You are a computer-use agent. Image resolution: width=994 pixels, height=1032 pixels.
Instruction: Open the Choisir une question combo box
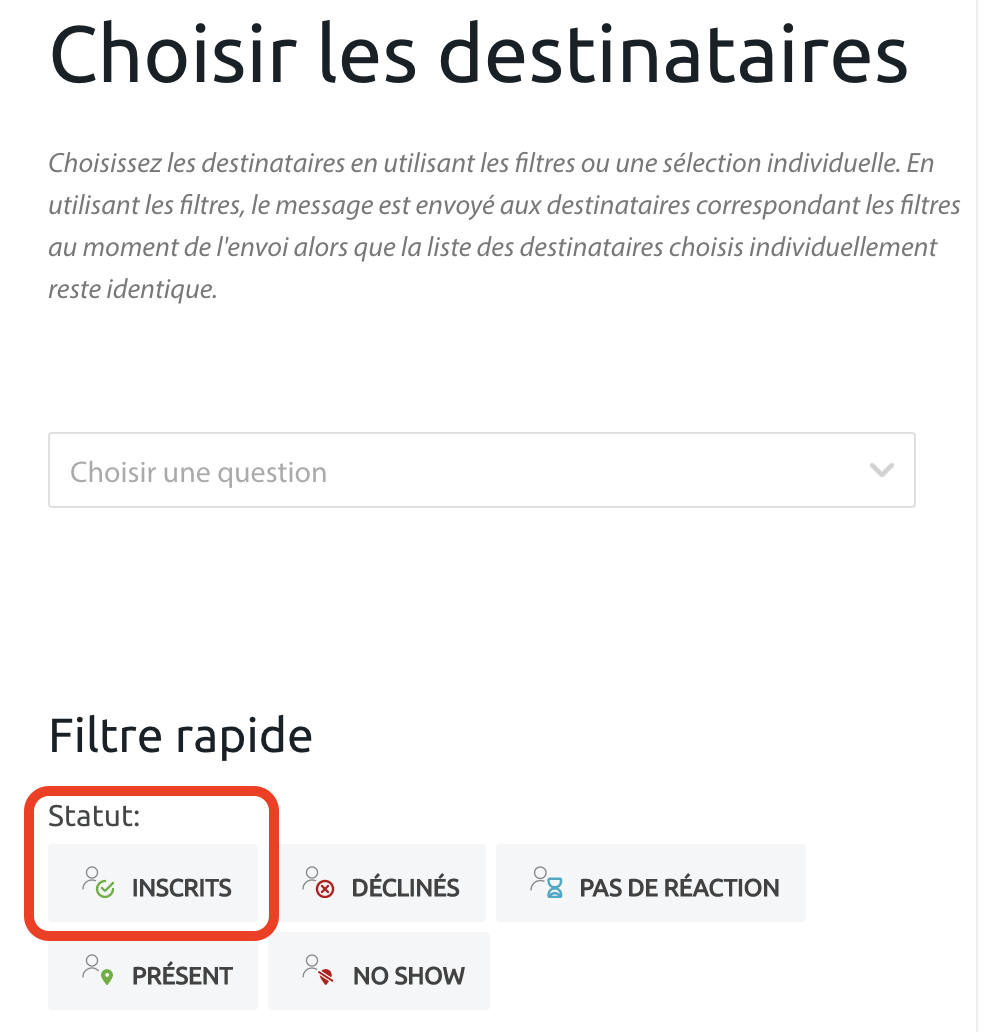pyautogui.click(x=481, y=470)
